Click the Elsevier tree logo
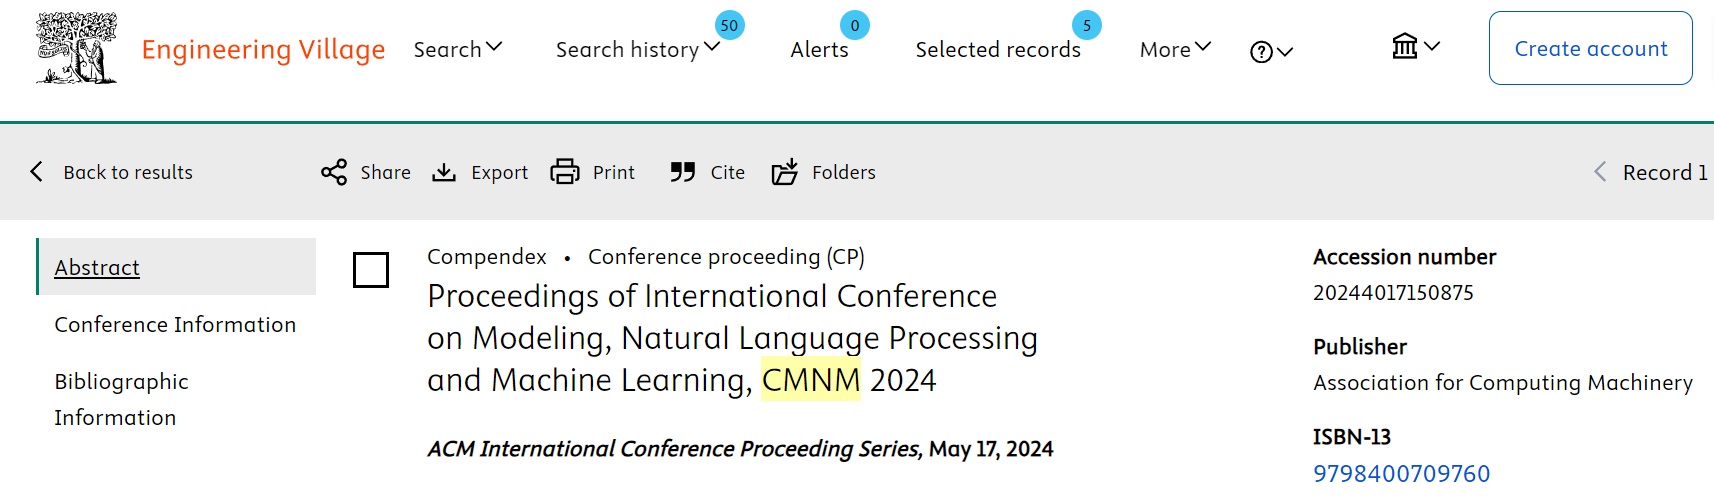Viewport: 1714px width, 498px height. (x=76, y=48)
